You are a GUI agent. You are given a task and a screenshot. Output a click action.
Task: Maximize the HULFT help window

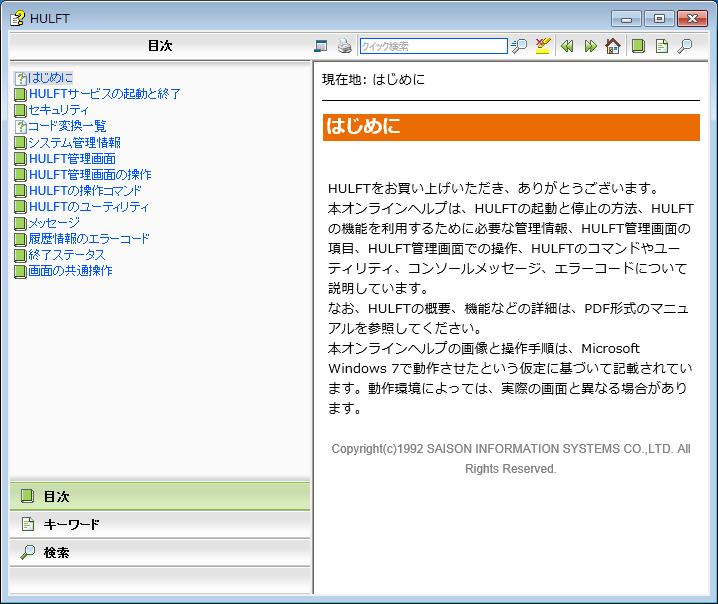659,19
